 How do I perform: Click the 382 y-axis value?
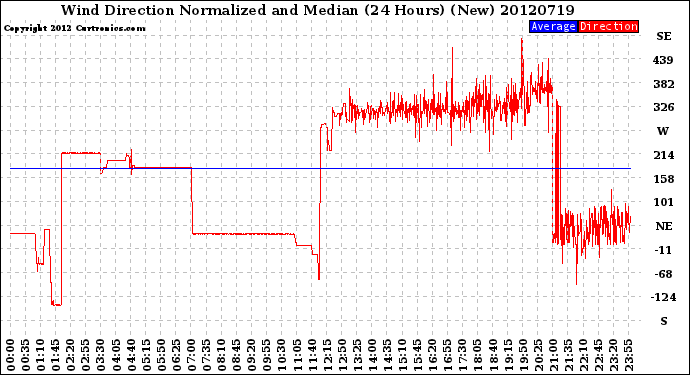click(x=664, y=84)
